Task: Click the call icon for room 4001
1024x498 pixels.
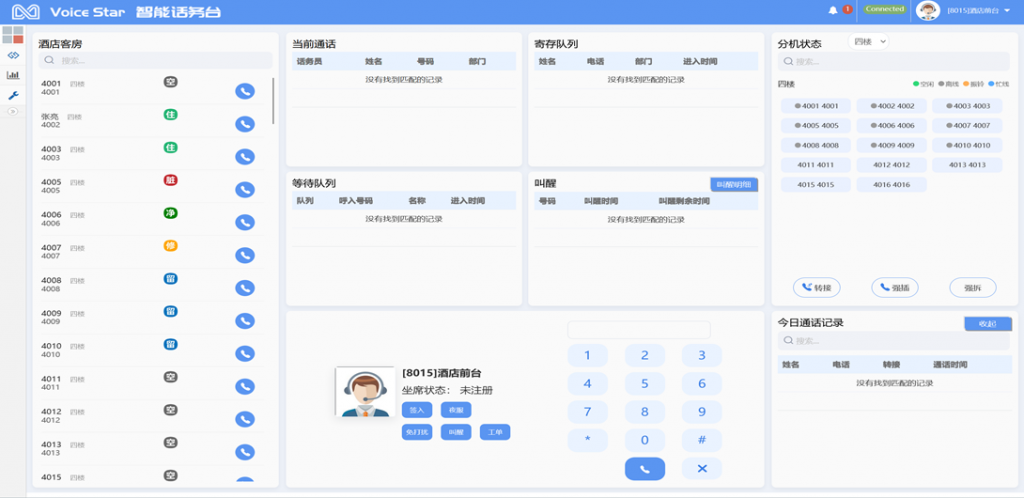Action: pyautogui.click(x=244, y=91)
